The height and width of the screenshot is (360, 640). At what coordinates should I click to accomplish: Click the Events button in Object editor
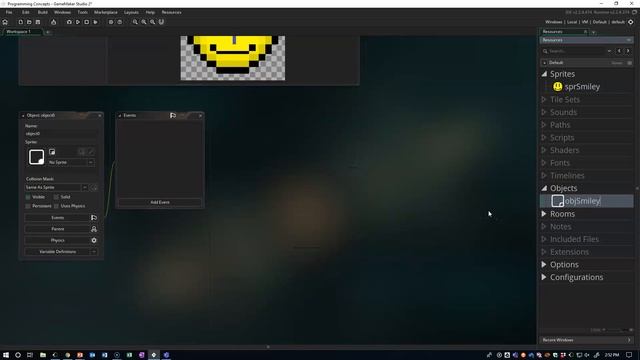(x=57, y=218)
